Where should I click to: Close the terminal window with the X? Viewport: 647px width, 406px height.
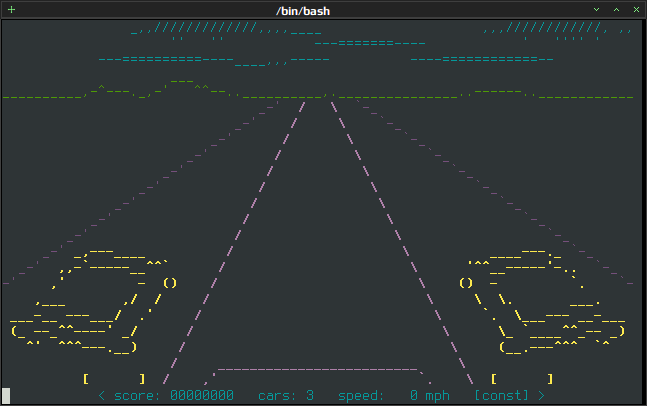(636, 9)
